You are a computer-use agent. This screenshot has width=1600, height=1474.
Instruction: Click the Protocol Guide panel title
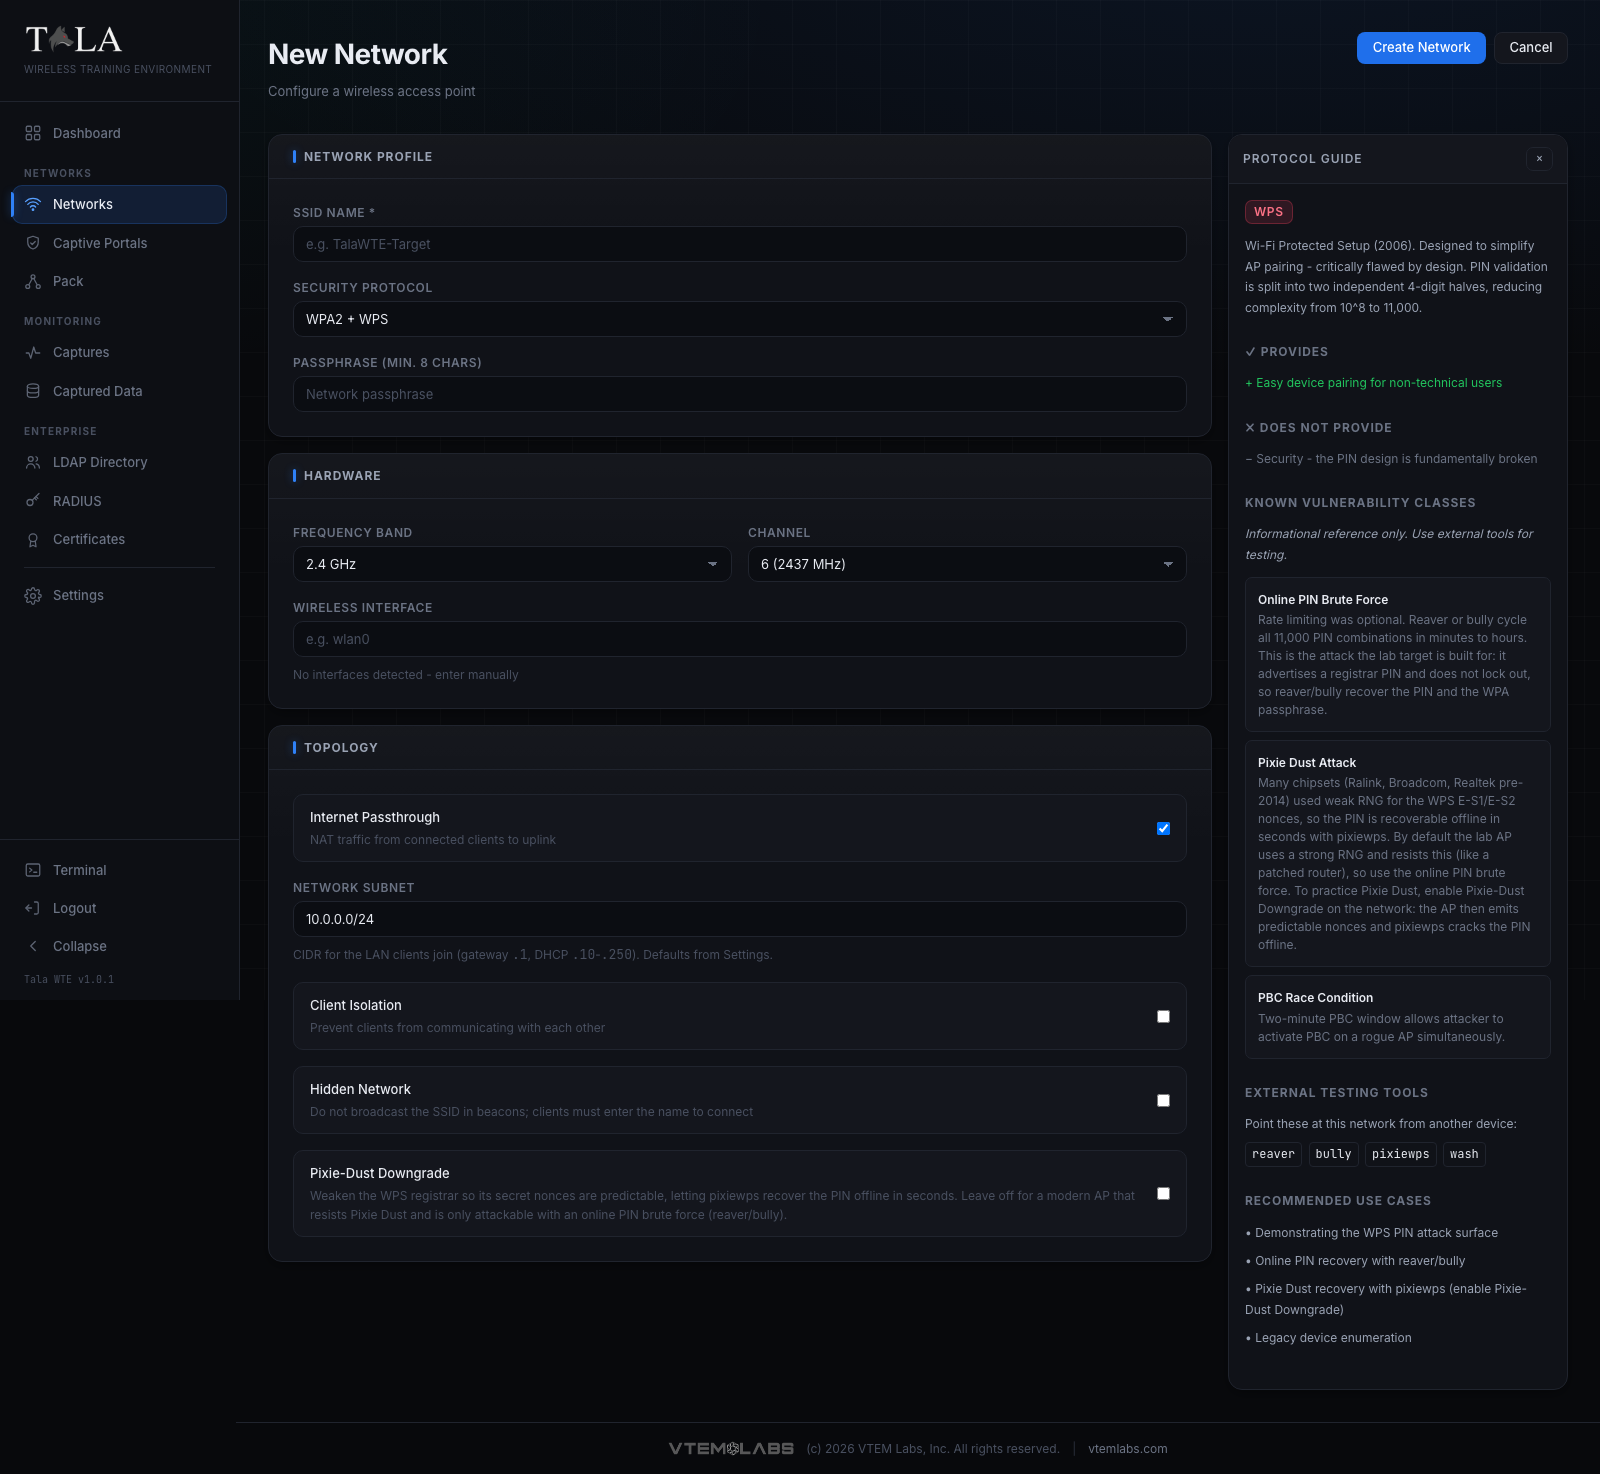coord(1302,159)
